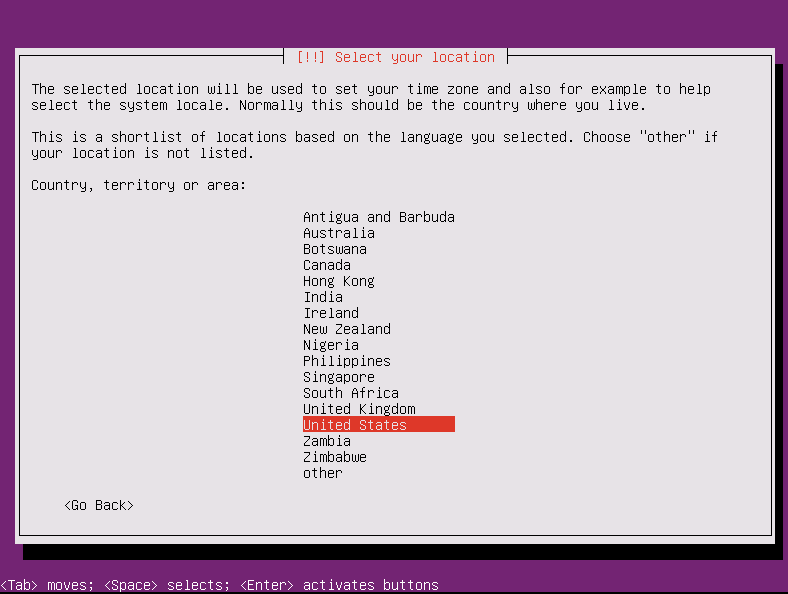Image resolution: width=788 pixels, height=594 pixels.
Task: Select Botswana in the country list
Action: (x=335, y=249)
